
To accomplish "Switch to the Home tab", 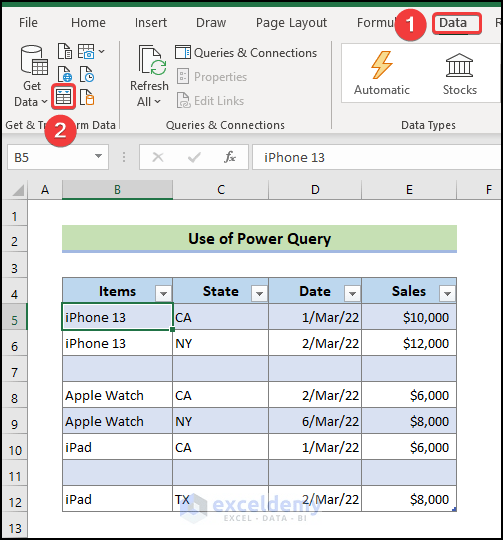I will click(x=88, y=23).
